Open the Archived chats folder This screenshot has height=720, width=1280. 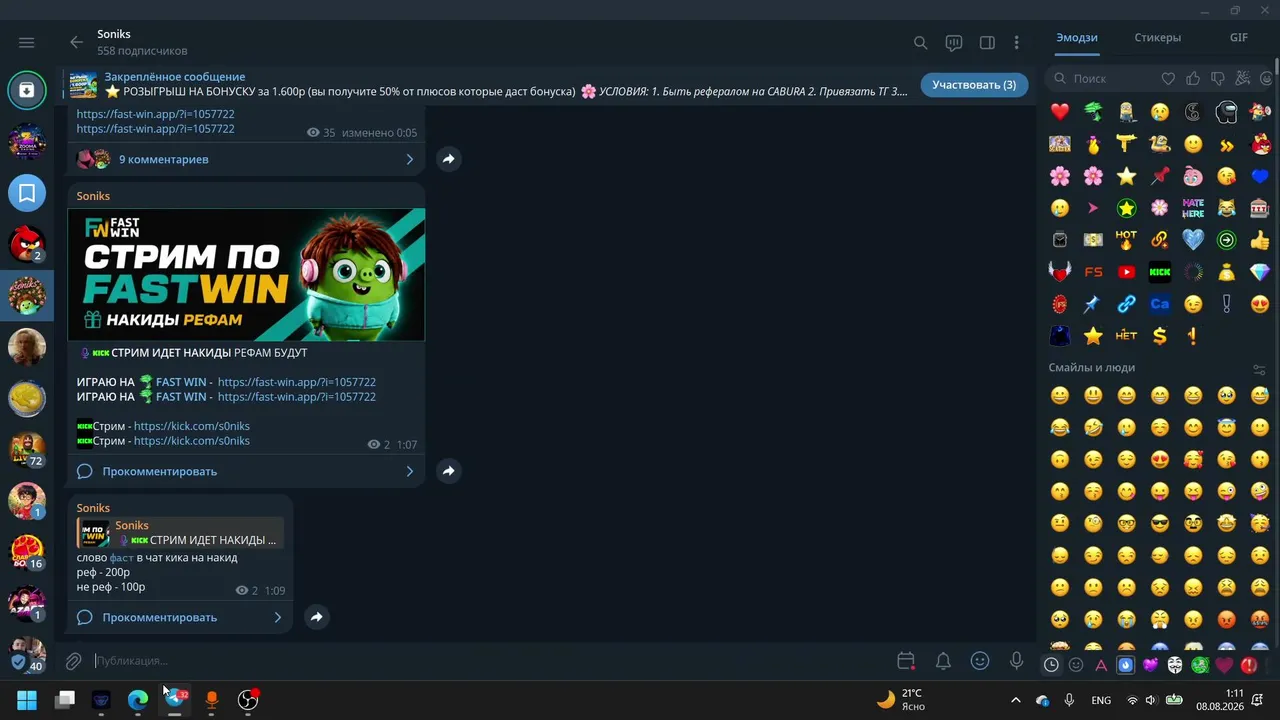click(x=27, y=90)
